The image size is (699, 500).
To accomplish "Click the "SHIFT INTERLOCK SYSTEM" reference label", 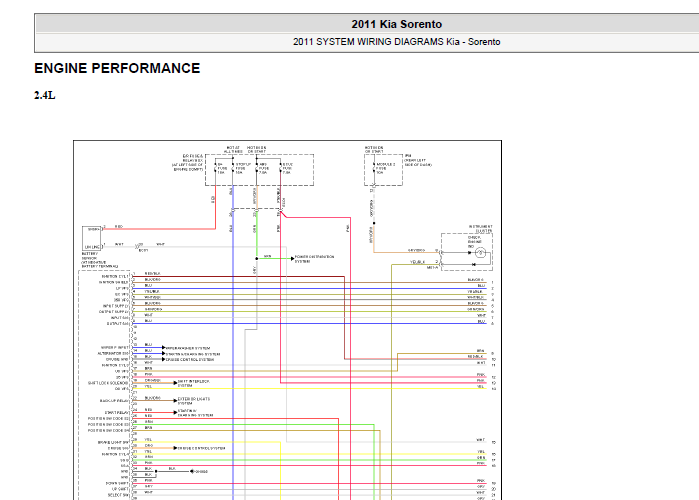I will pyautogui.click(x=193, y=383).
